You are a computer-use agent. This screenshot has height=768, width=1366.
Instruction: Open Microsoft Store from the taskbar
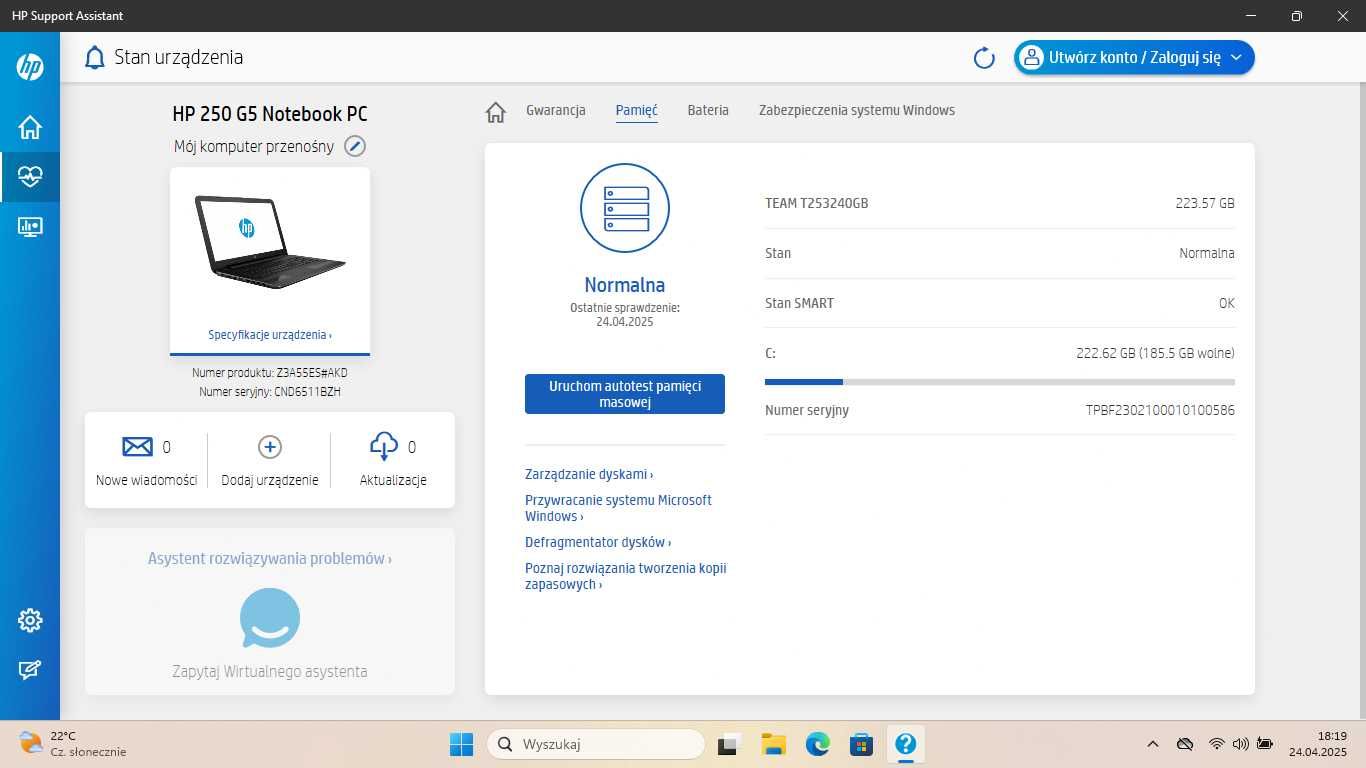[861, 744]
